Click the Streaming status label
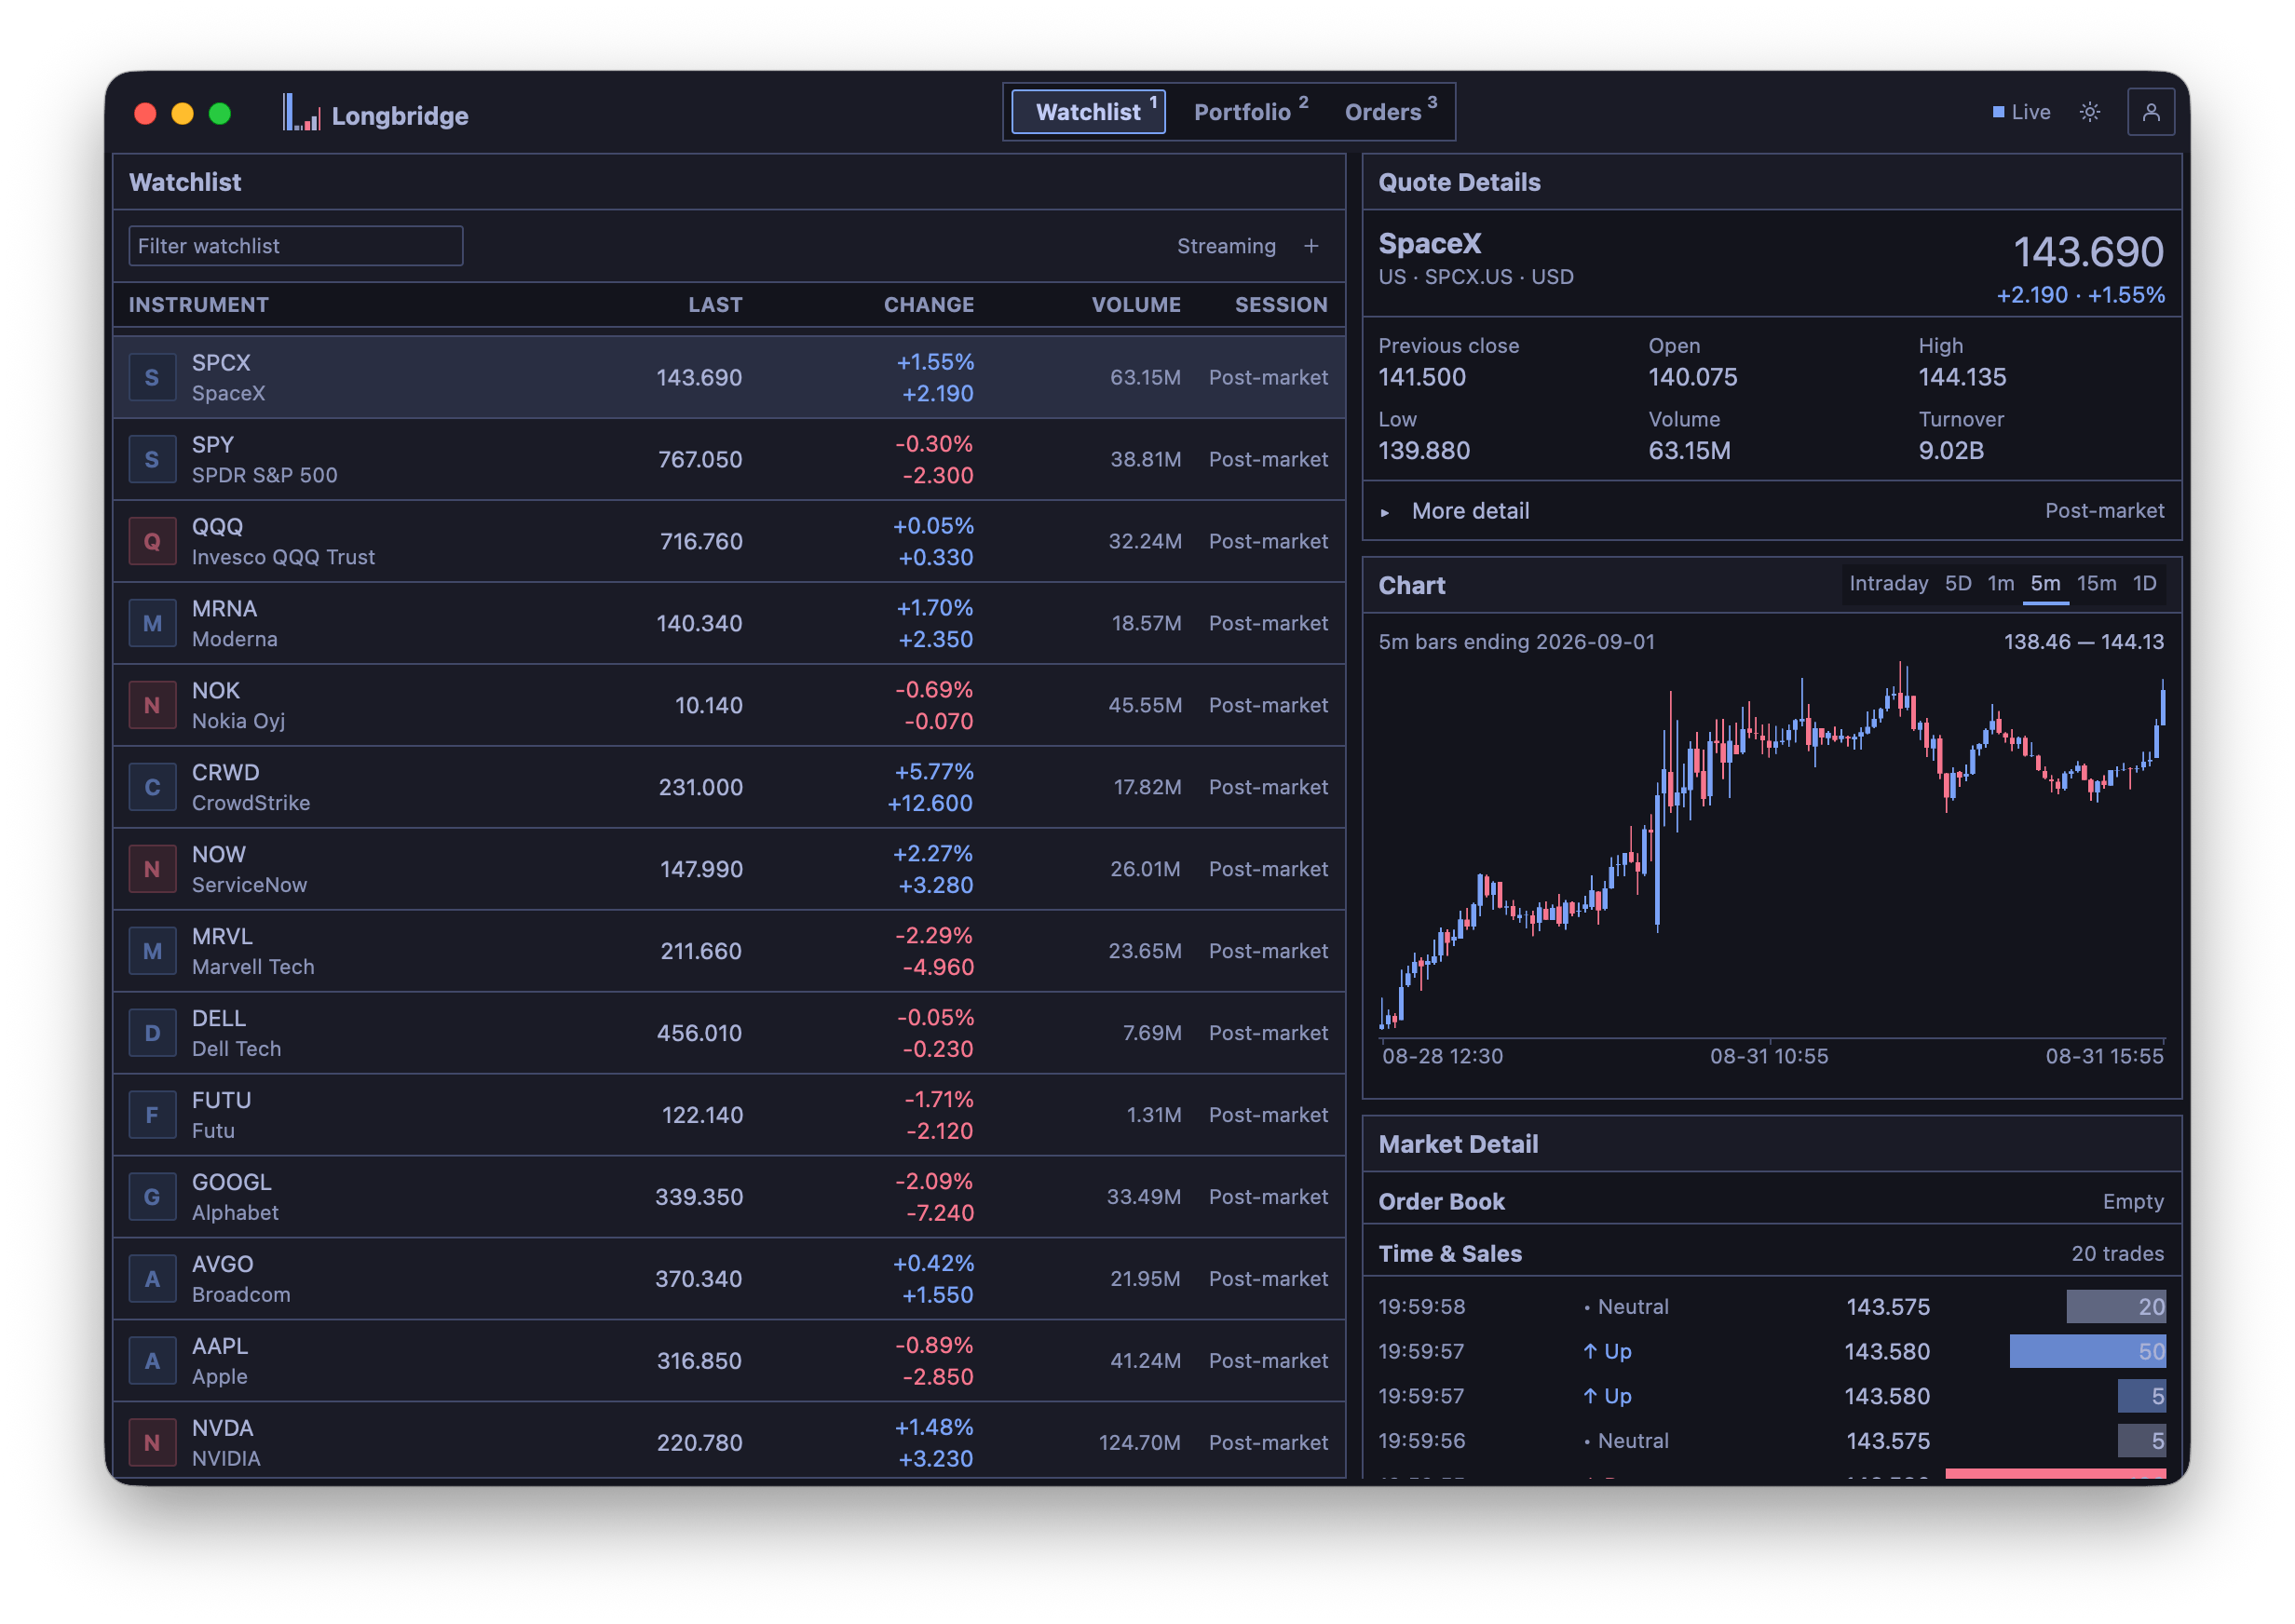Image resolution: width=2295 pixels, height=1624 pixels. [1225, 246]
